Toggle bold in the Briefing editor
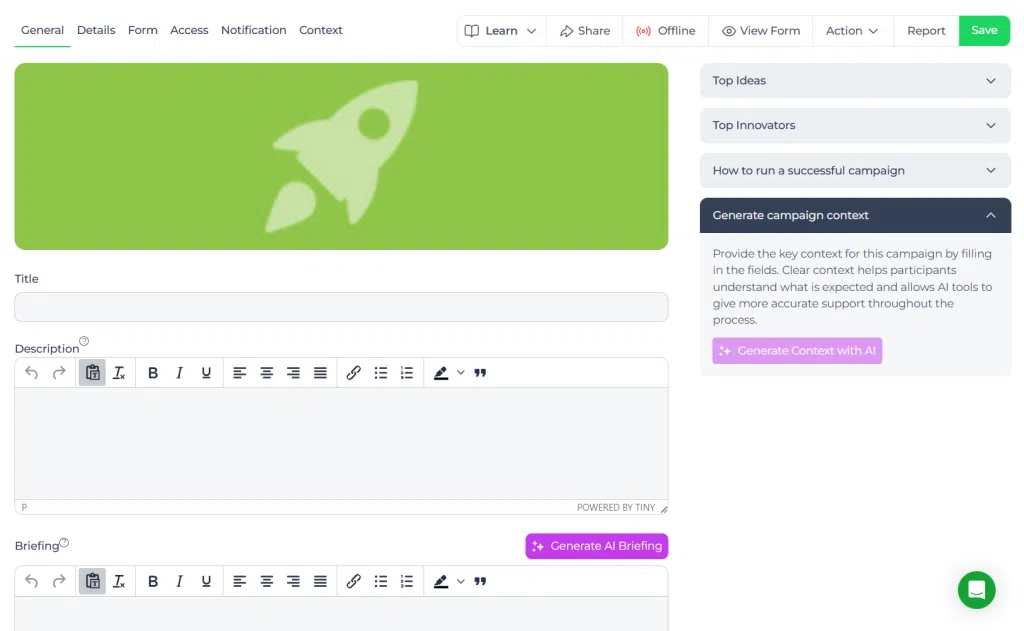 pos(153,581)
